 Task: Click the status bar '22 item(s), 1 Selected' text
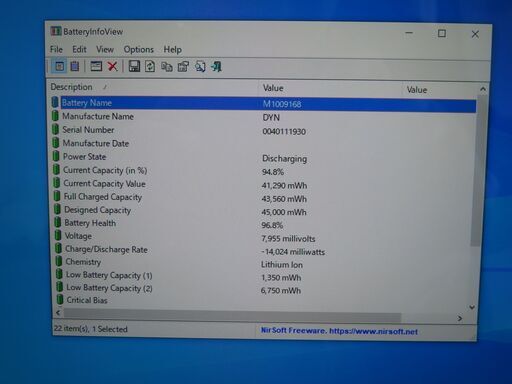coord(91,329)
